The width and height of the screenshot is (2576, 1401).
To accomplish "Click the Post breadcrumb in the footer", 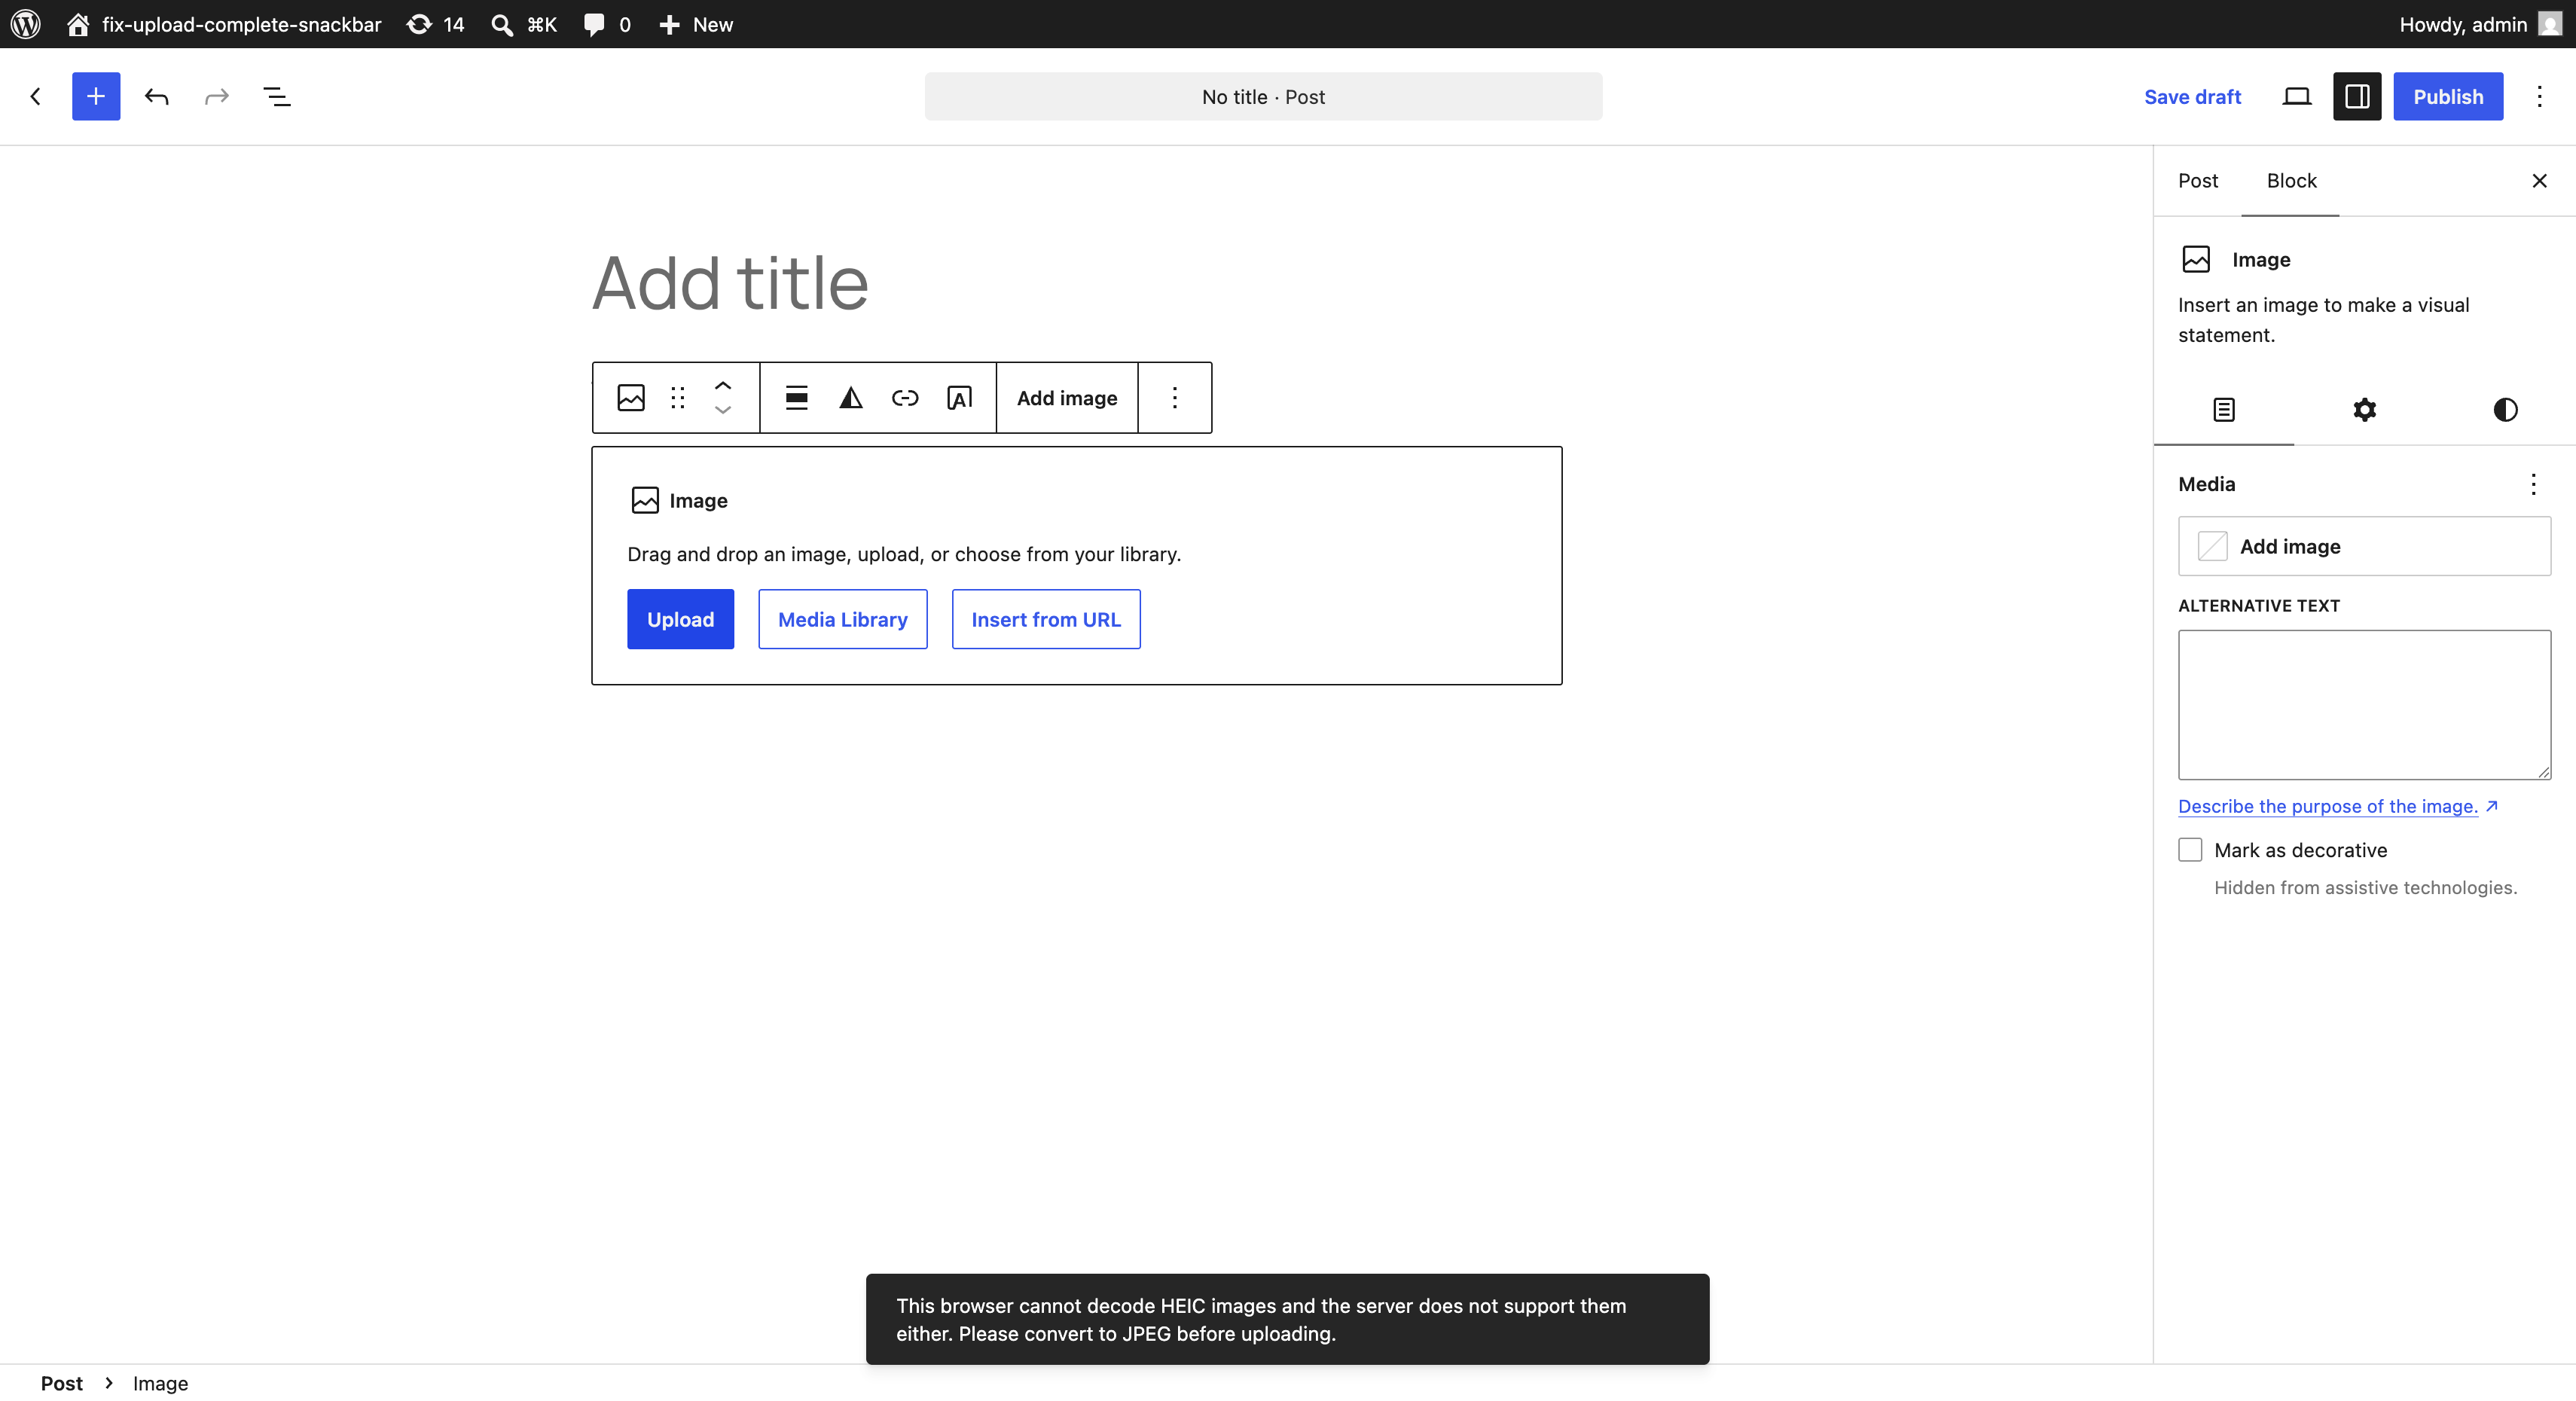I will point(62,1383).
